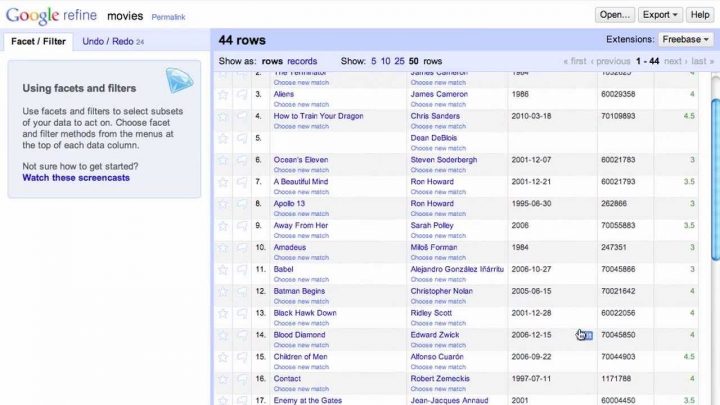Show data as records
Image resolution: width=720 pixels, height=405 pixels.
[302, 61]
